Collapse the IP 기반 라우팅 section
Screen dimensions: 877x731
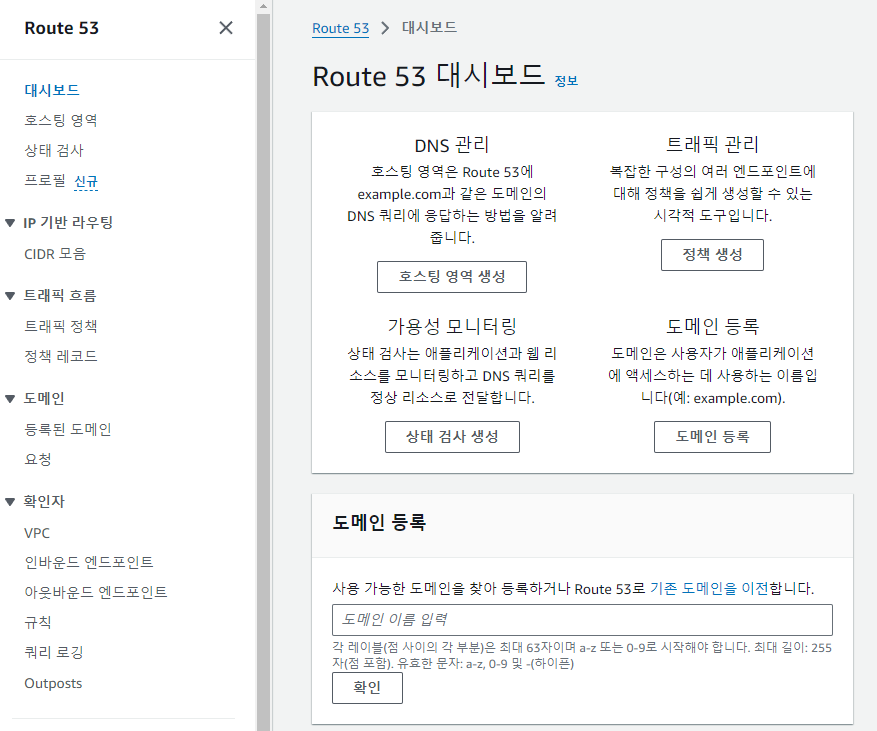click(x=10, y=223)
